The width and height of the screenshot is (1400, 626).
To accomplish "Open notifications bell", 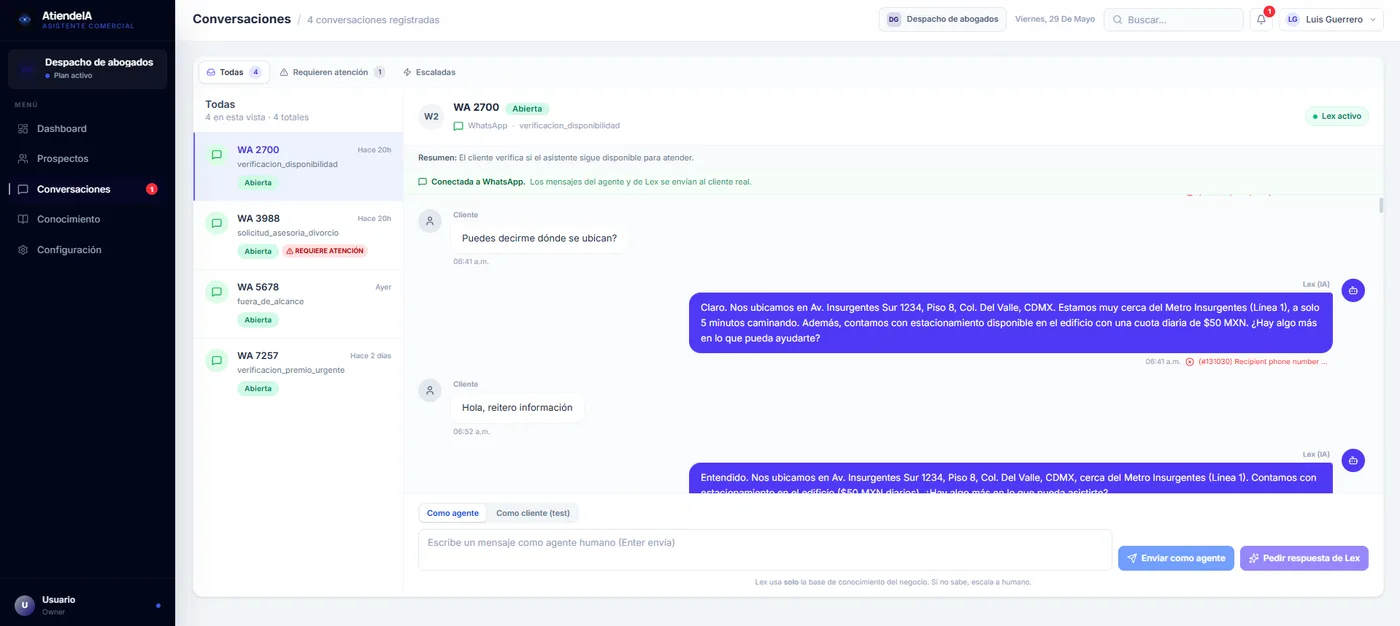I will 1262,19.
